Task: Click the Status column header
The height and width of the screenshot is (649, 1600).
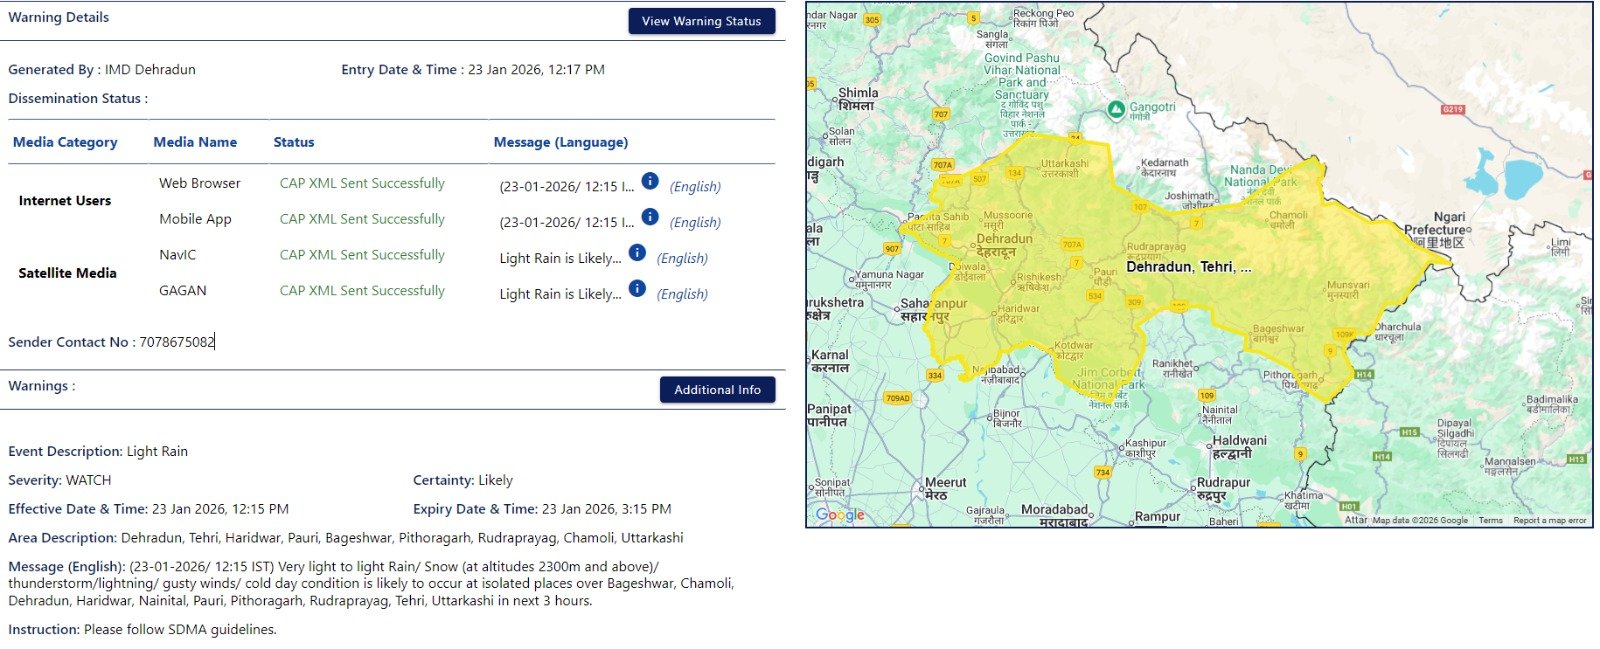Action: pos(294,142)
